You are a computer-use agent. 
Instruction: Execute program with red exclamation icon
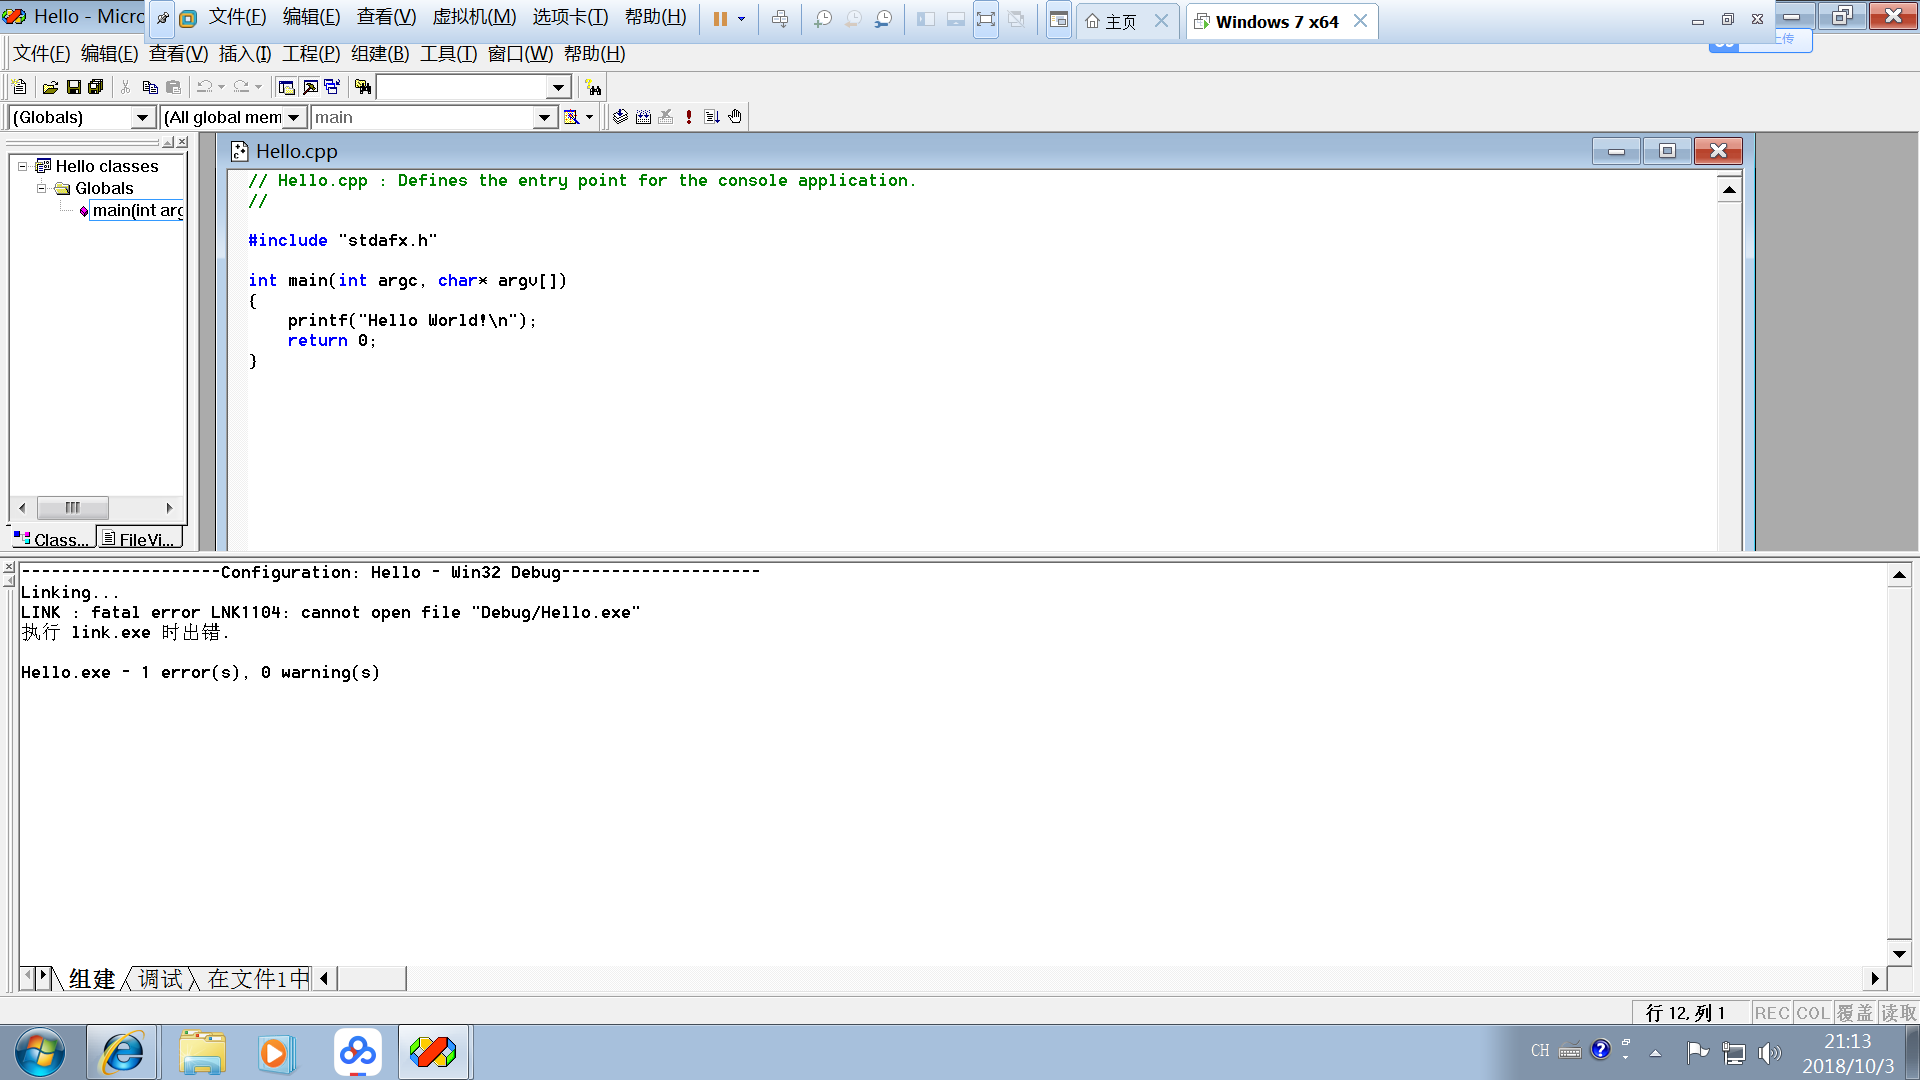pyautogui.click(x=689, y=117)
